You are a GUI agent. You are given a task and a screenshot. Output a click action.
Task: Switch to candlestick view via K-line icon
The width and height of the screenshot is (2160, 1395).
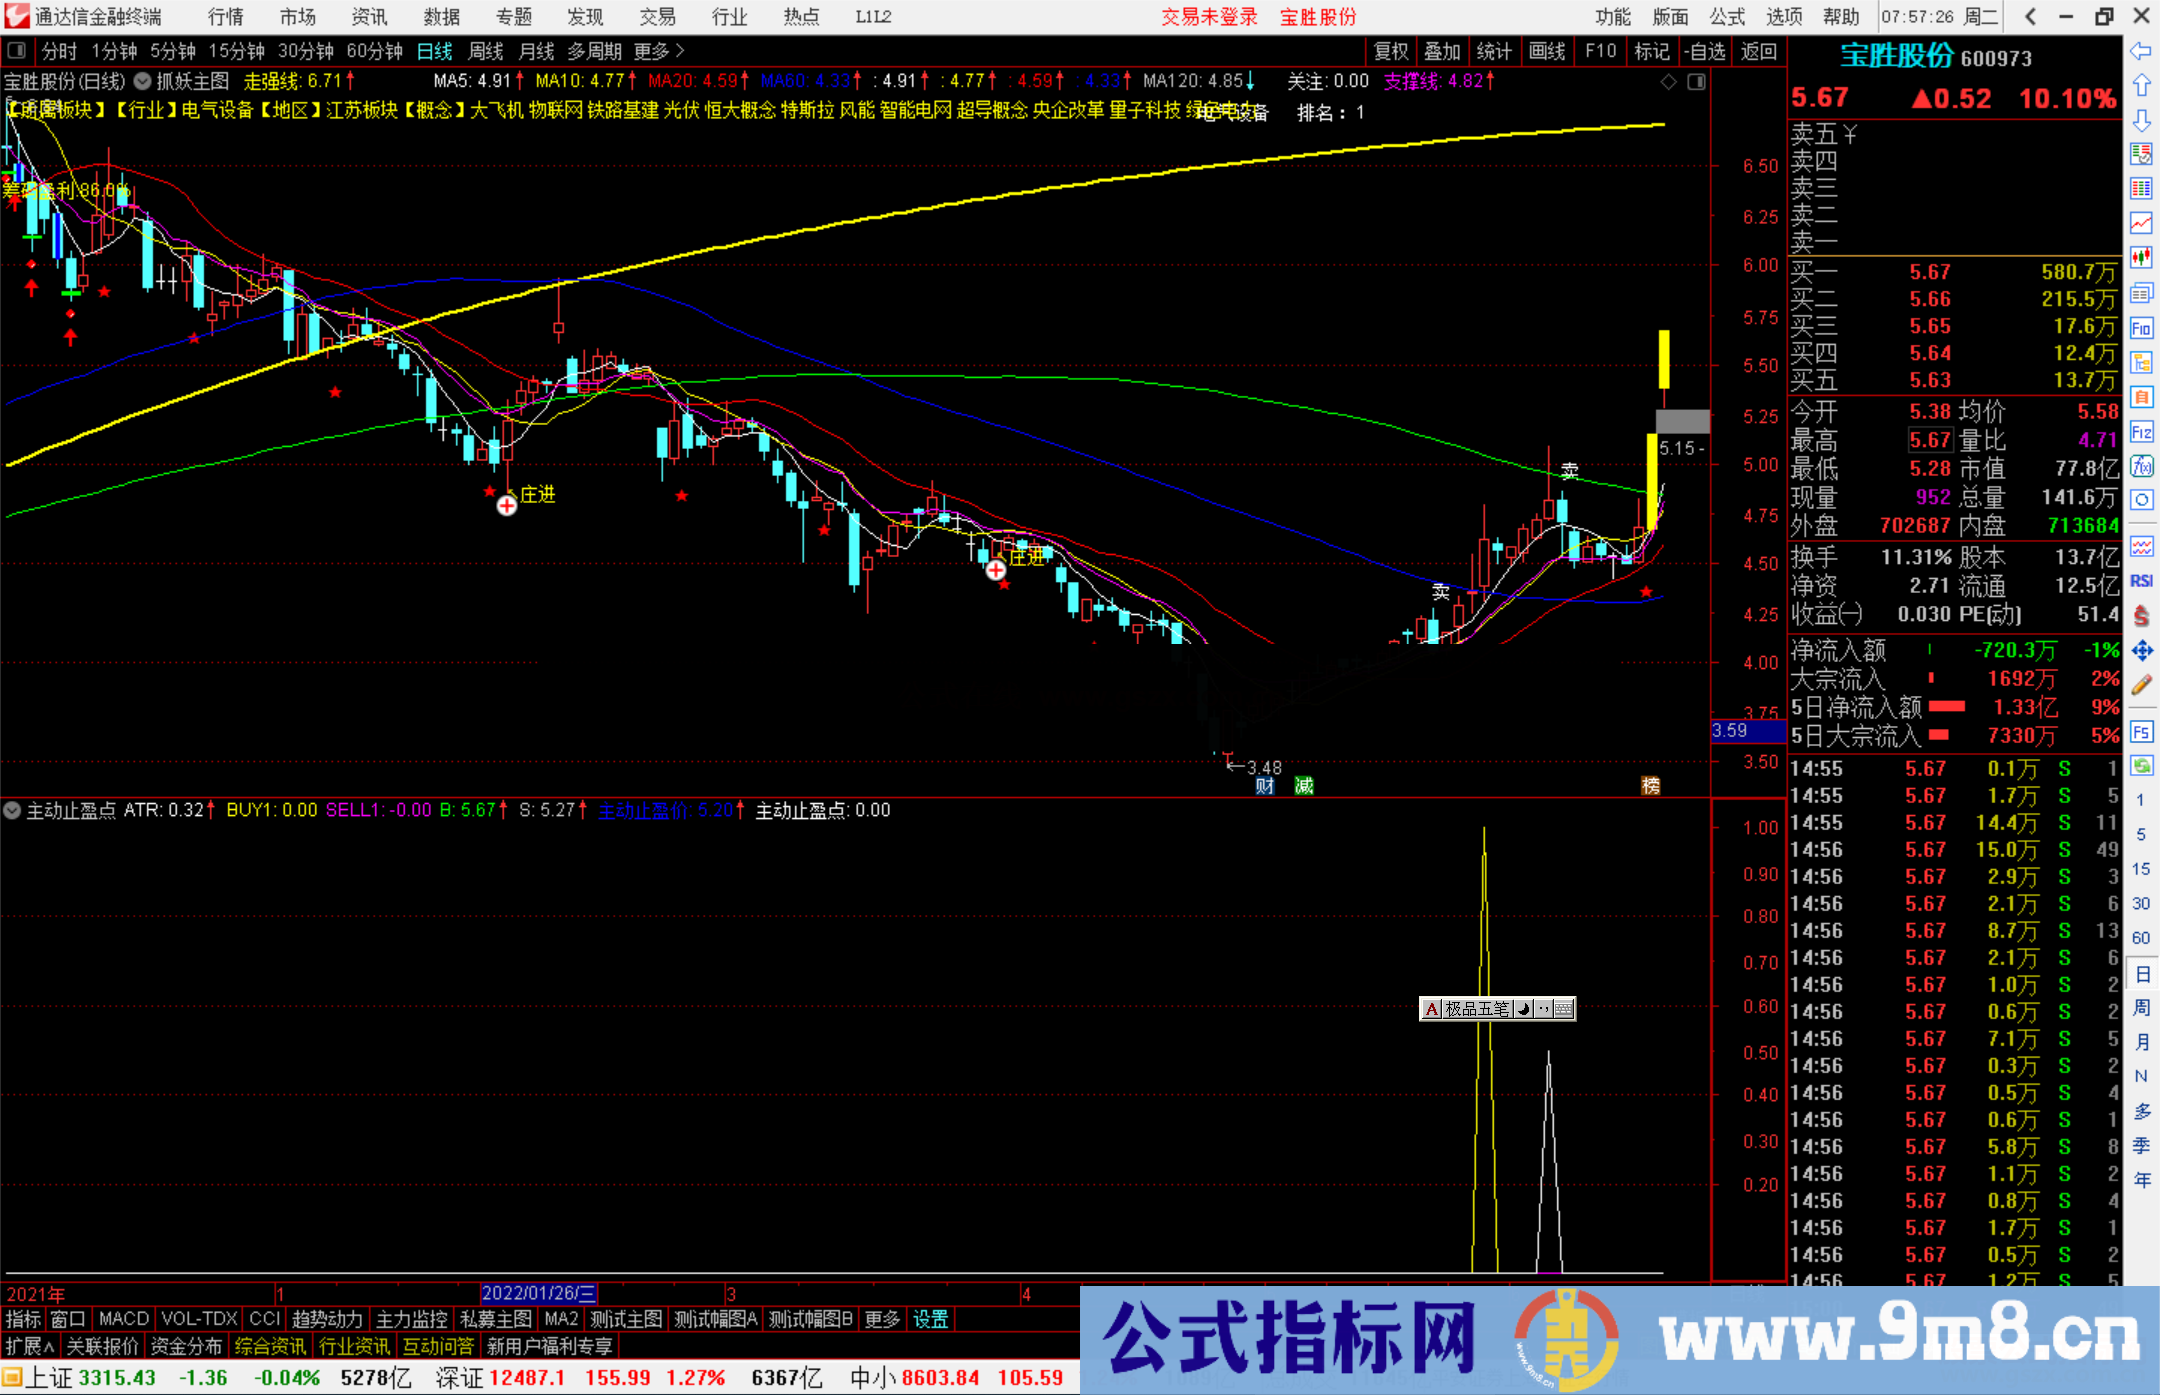tap(2142, 256)
